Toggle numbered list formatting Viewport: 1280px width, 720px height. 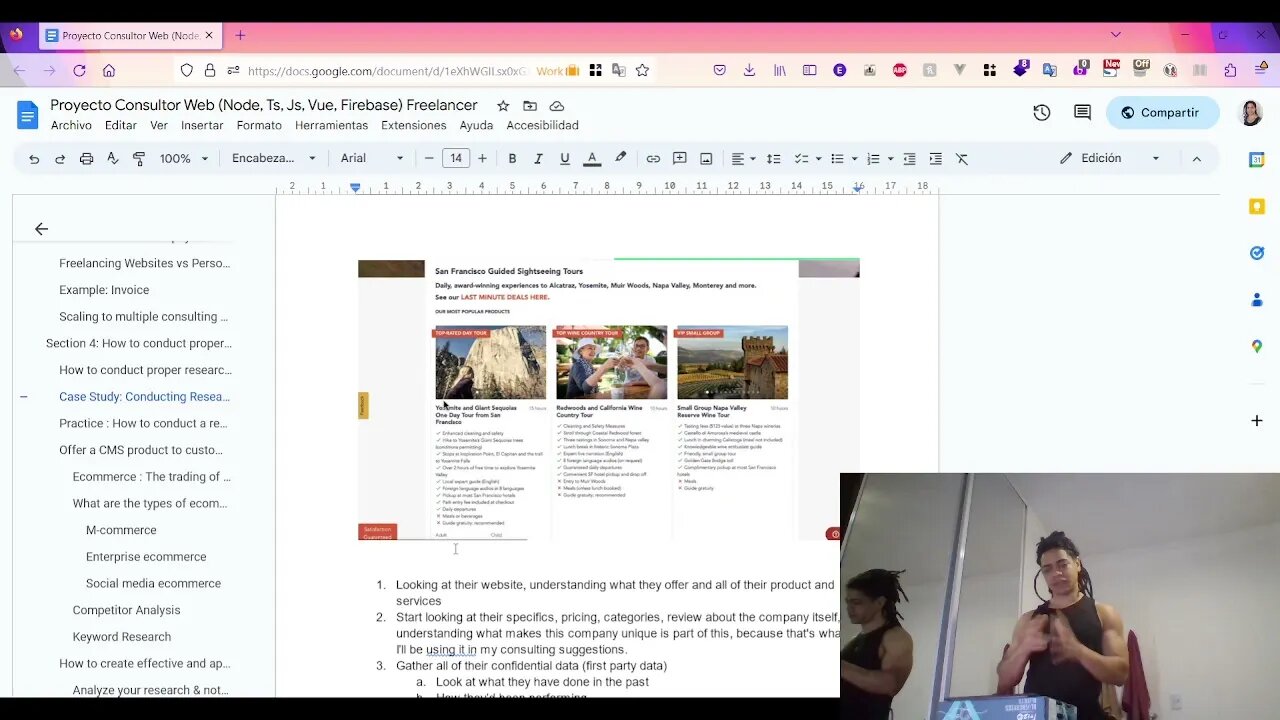click(x=873, y=159)
